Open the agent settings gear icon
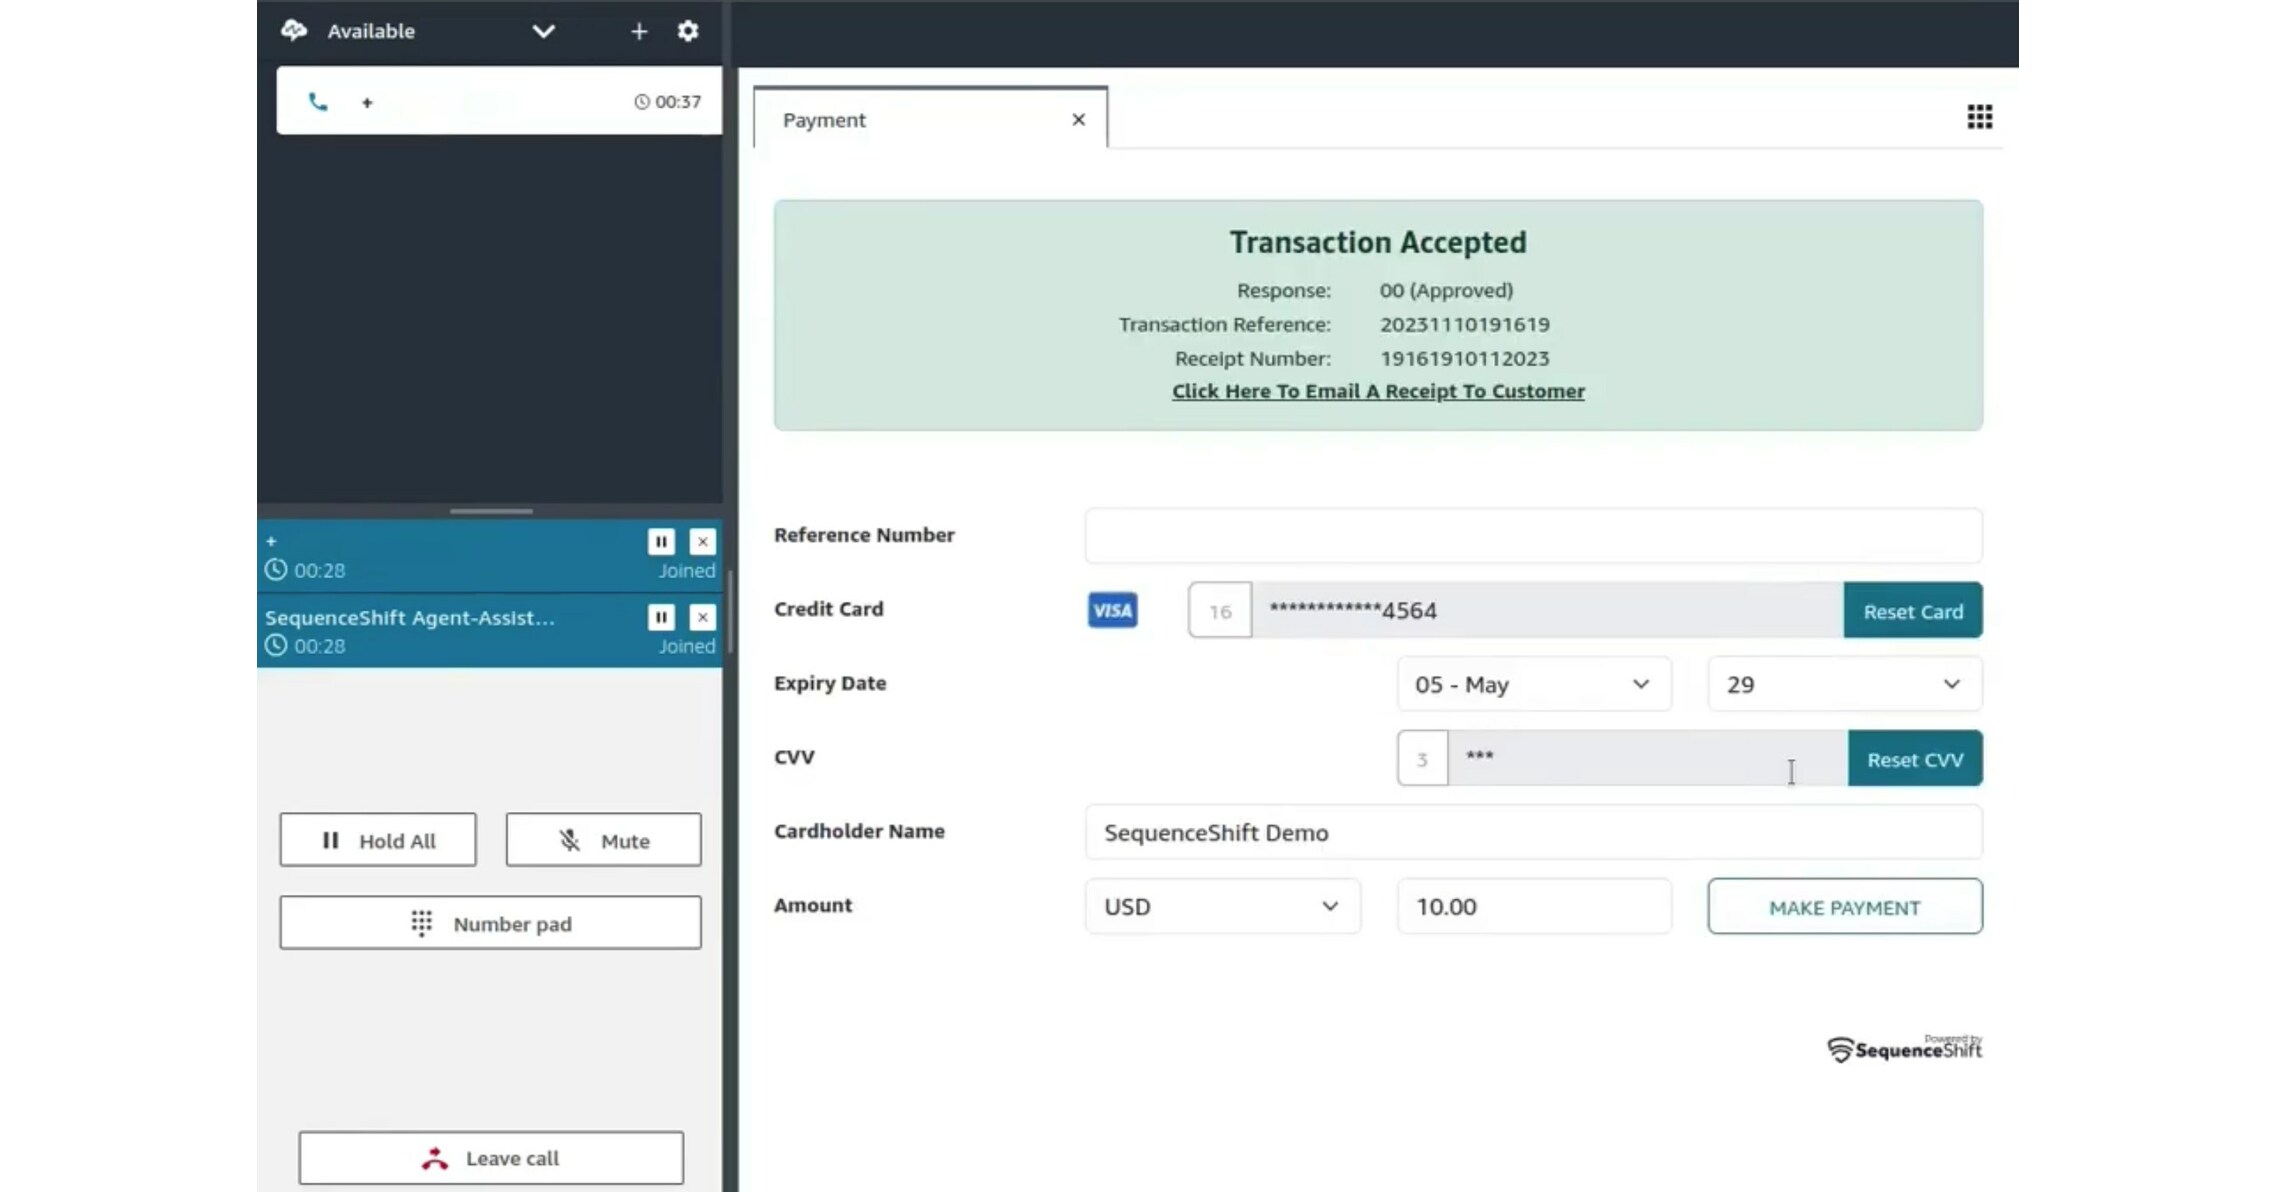Viewport: 2276px width, 1192px height. tap(687, 31)
